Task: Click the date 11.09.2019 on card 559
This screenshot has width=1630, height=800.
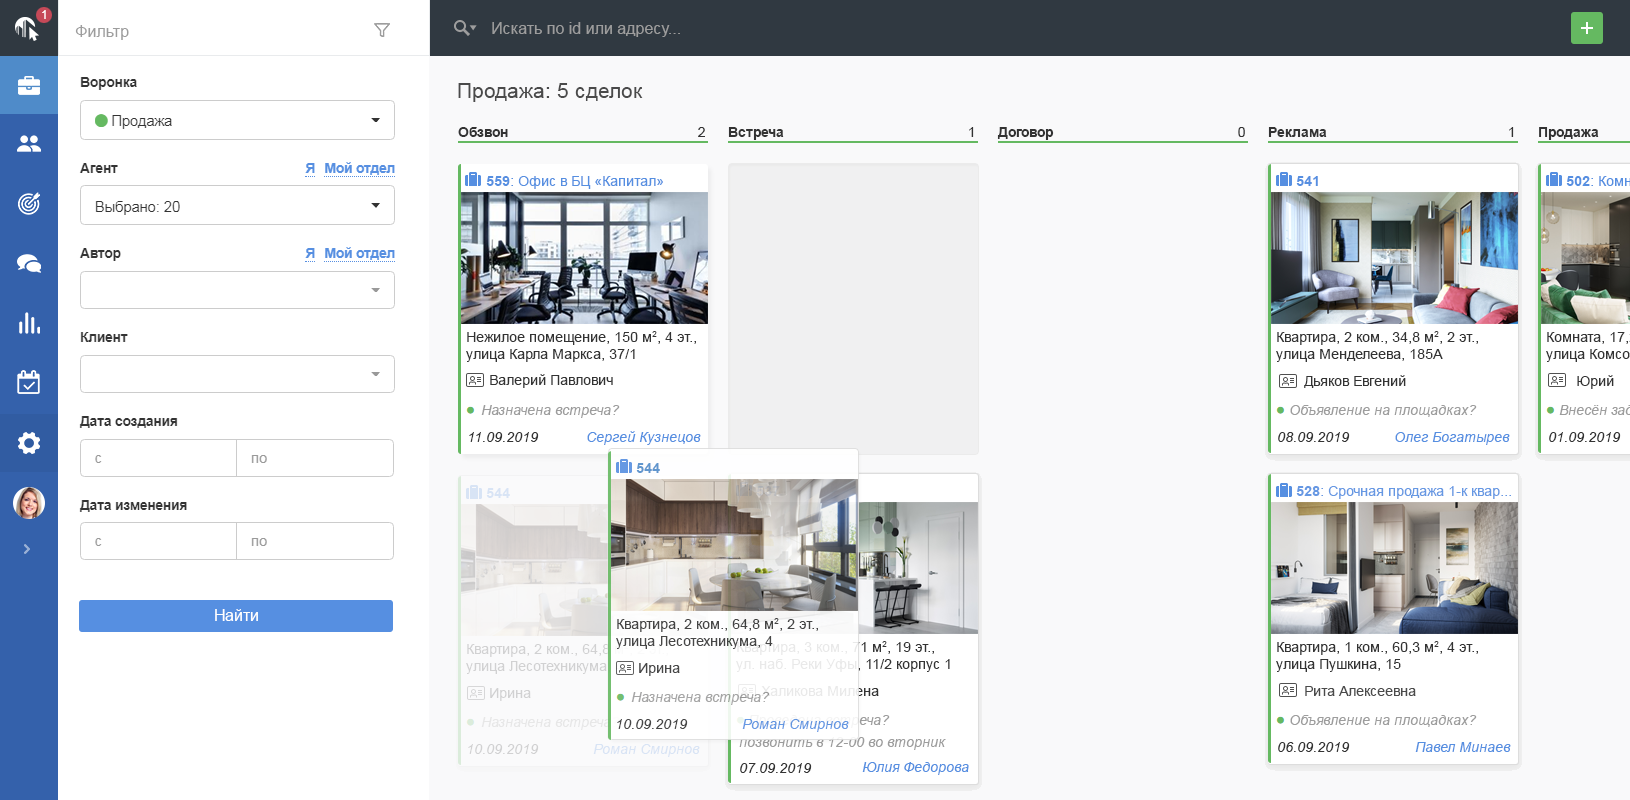Action: 503,437
